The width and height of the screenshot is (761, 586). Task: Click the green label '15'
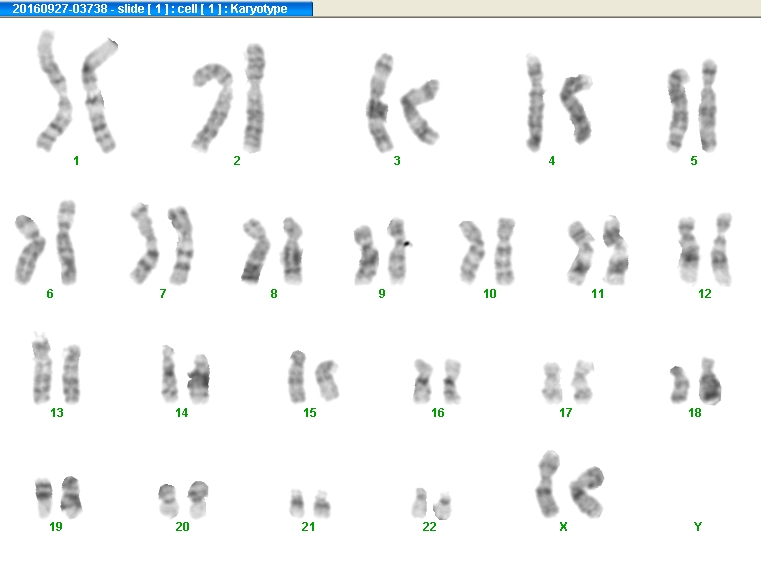[x=310, y=413]
